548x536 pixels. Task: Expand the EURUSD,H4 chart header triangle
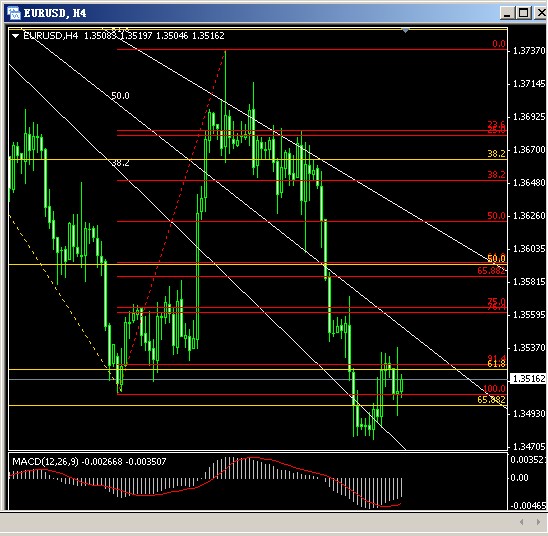click(15, 36)
